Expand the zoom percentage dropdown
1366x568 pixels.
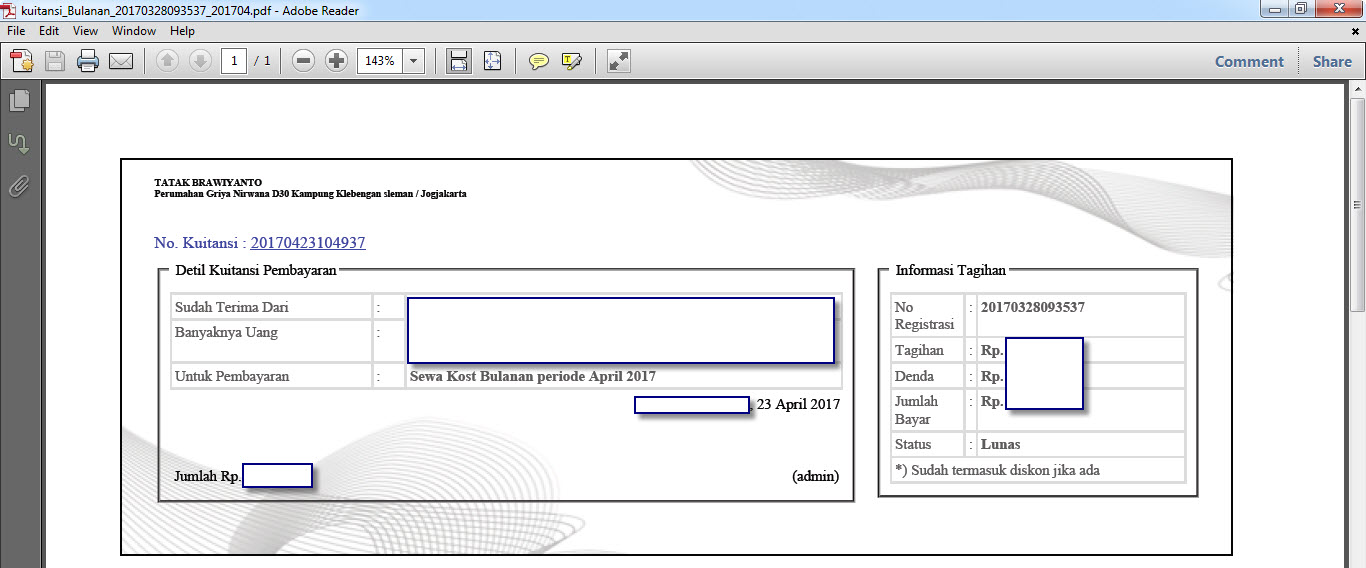coord(414,61)
